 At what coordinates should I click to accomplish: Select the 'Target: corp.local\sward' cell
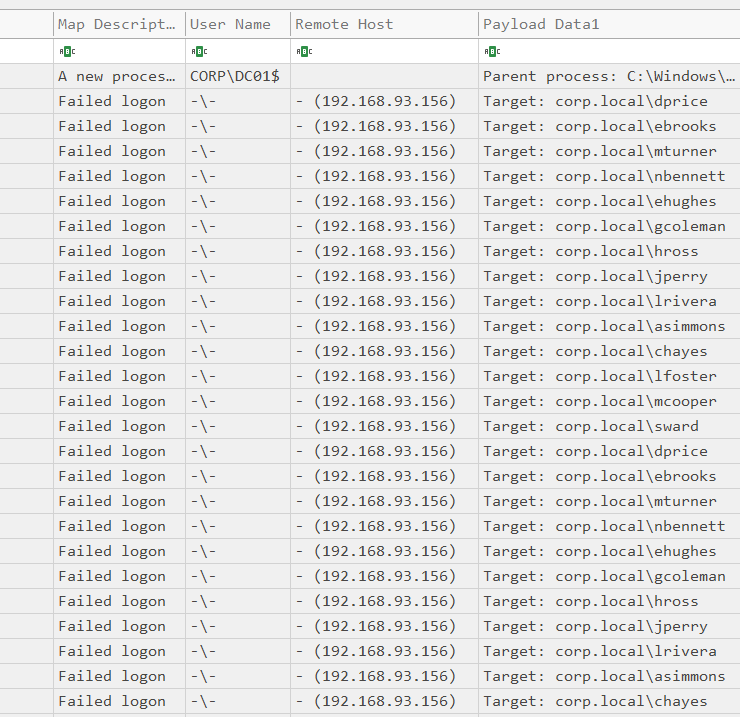click(609, 426)
